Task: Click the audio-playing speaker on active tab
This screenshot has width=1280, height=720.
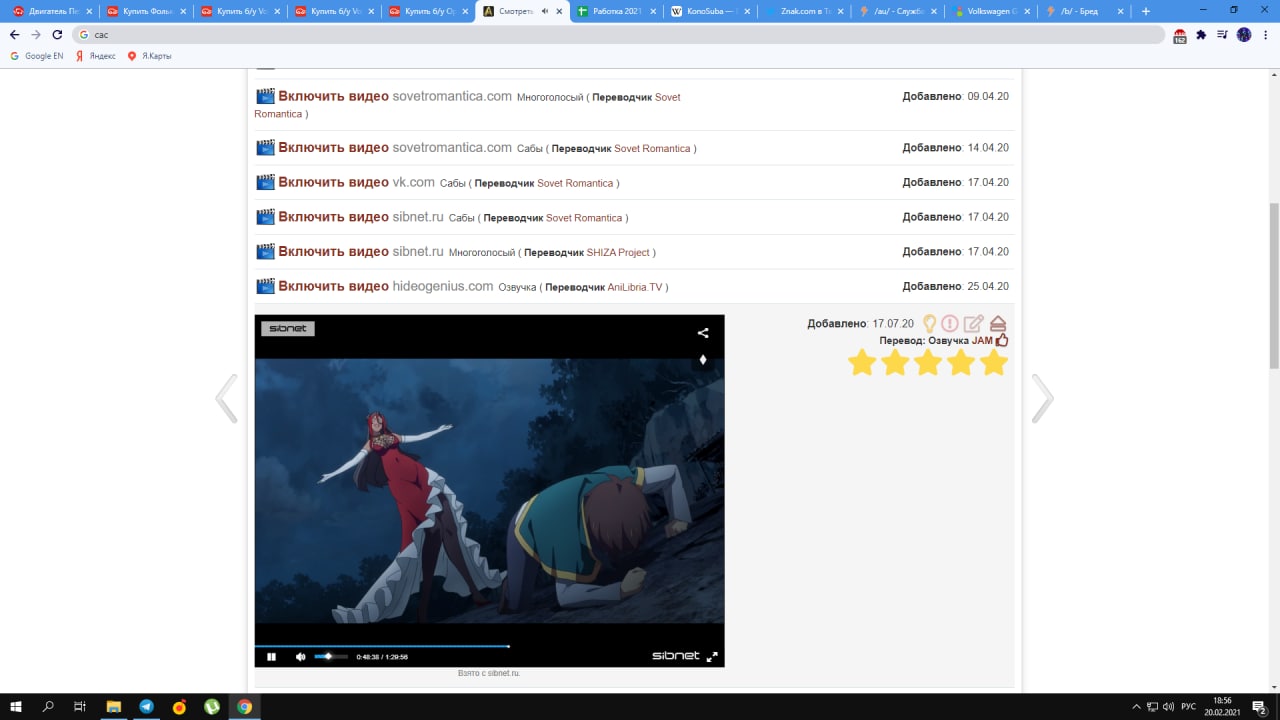Action: pos(544,11)
